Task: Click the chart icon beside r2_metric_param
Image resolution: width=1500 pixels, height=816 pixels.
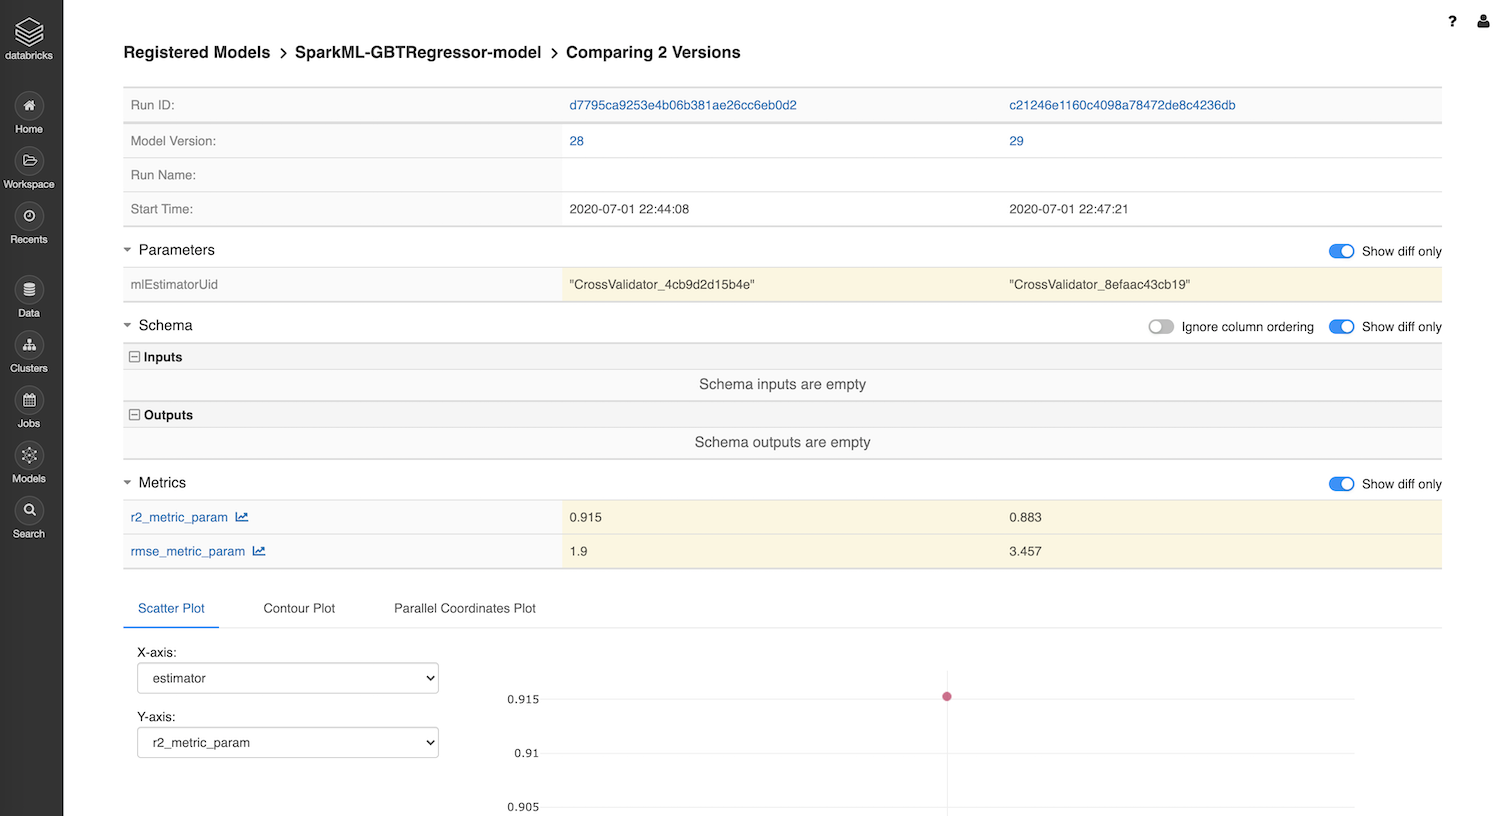Action: click(x=242, y=517)
